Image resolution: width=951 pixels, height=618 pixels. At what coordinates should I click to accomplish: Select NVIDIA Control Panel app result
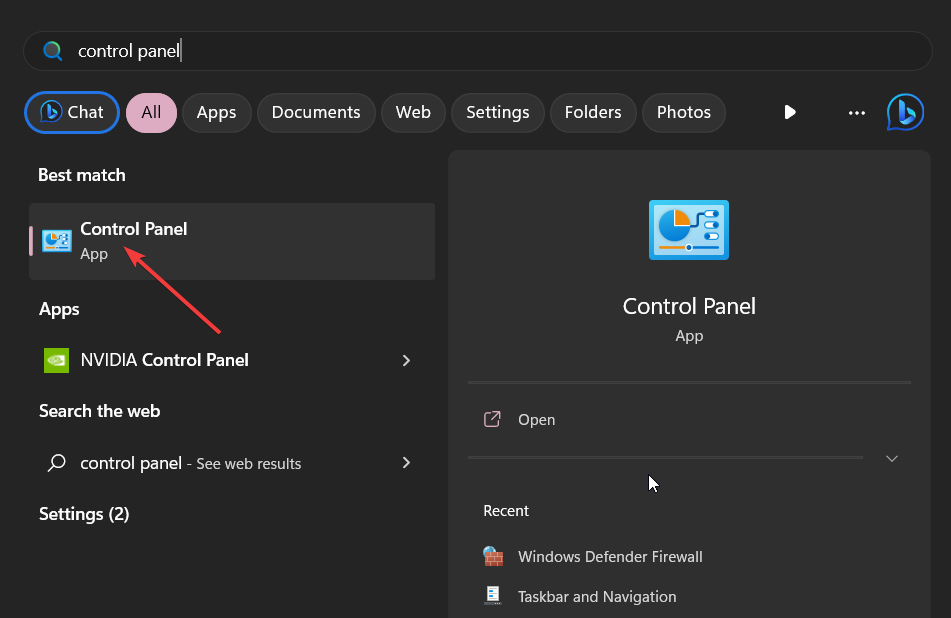click(x=232, y=360)
